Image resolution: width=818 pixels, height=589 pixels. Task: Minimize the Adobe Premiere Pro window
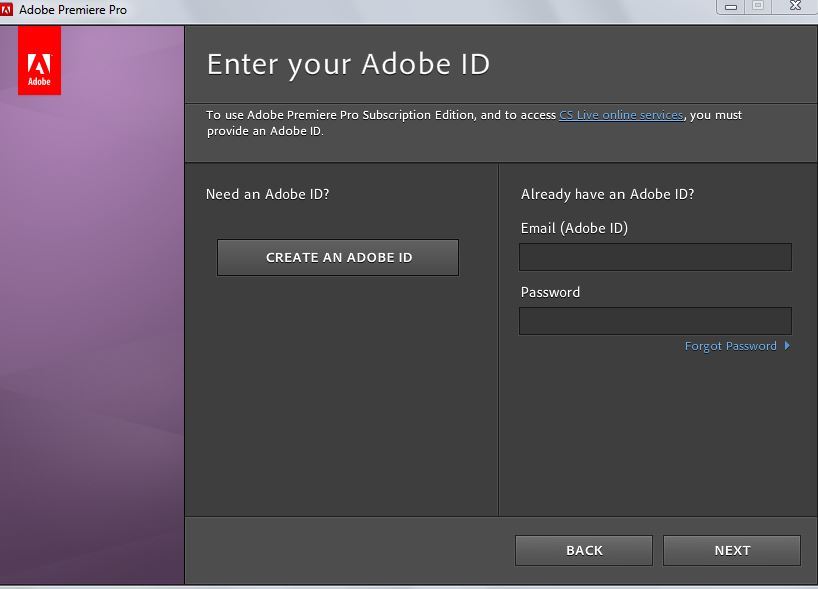pos(731,6)
